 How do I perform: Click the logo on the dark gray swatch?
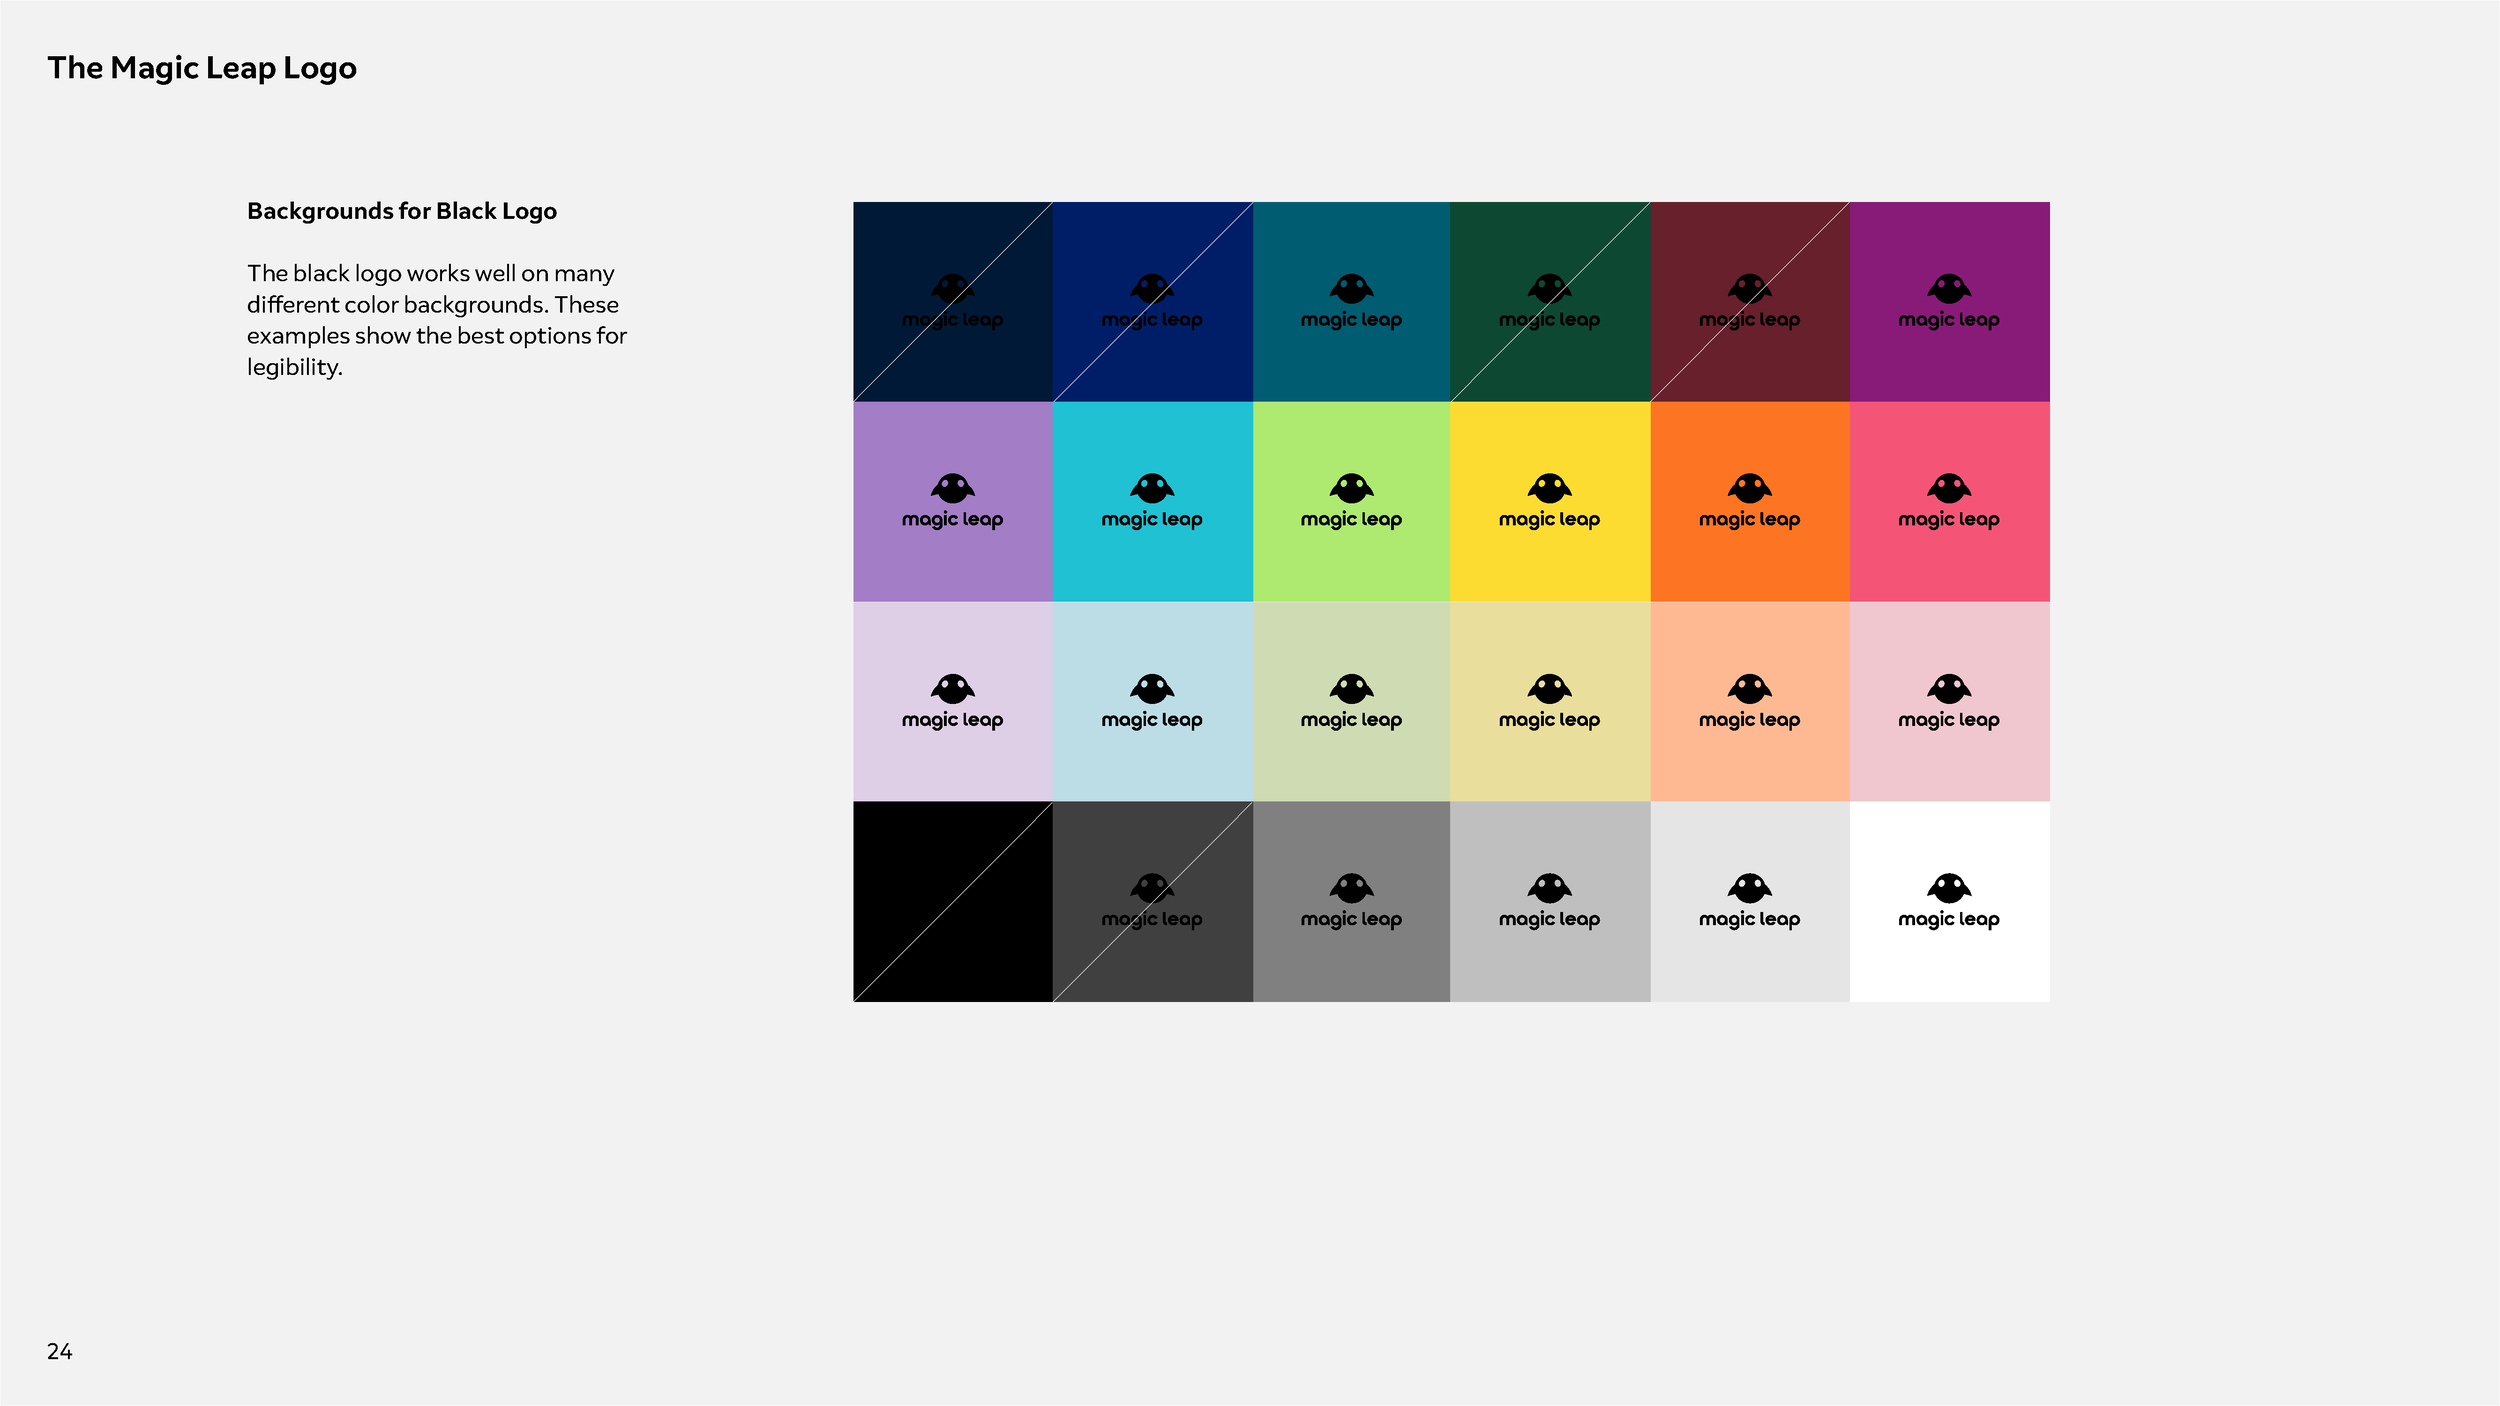click(1153, 900)
